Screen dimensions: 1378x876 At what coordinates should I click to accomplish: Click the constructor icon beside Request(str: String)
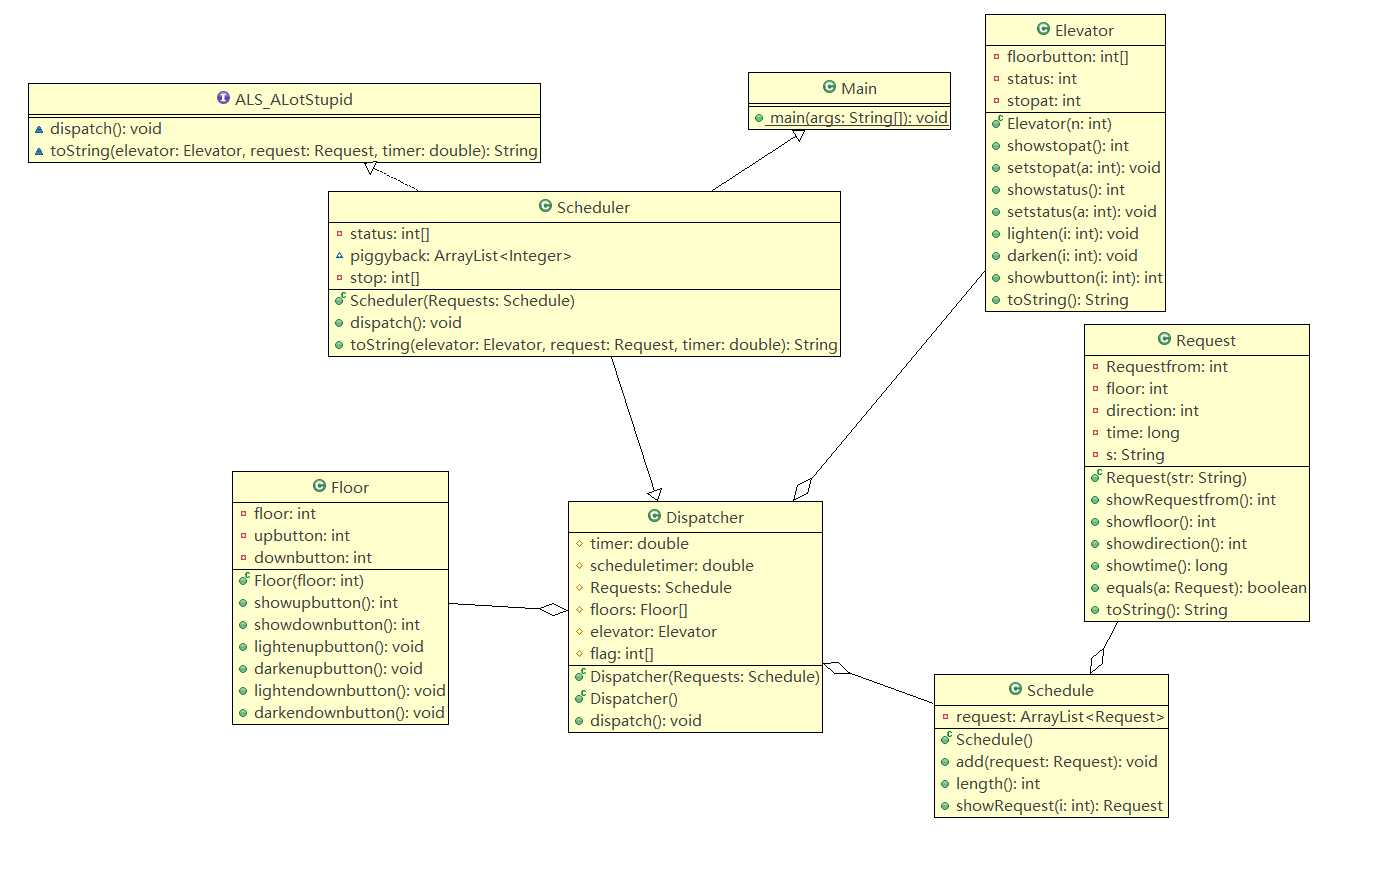[1096, 476]
